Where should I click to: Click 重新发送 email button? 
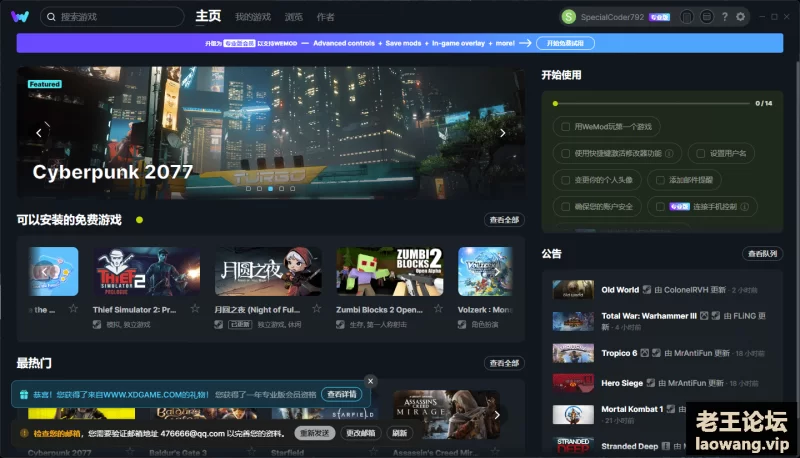coord(315,433)
